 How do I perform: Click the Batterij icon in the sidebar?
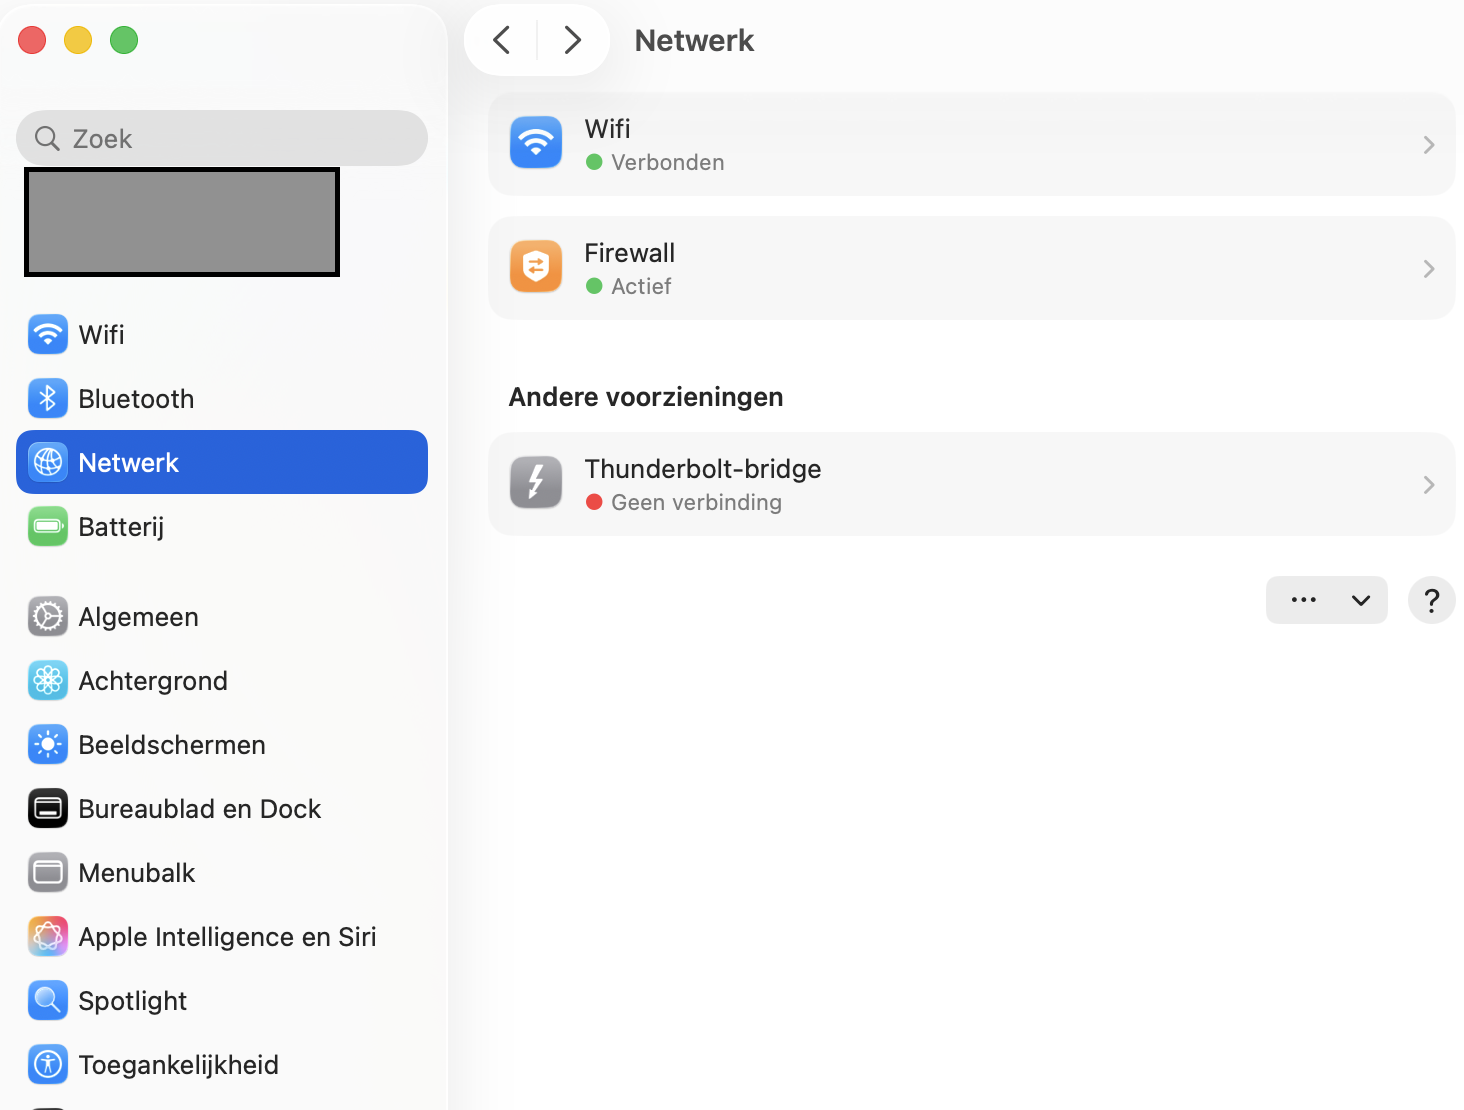(x=47, y=526)
